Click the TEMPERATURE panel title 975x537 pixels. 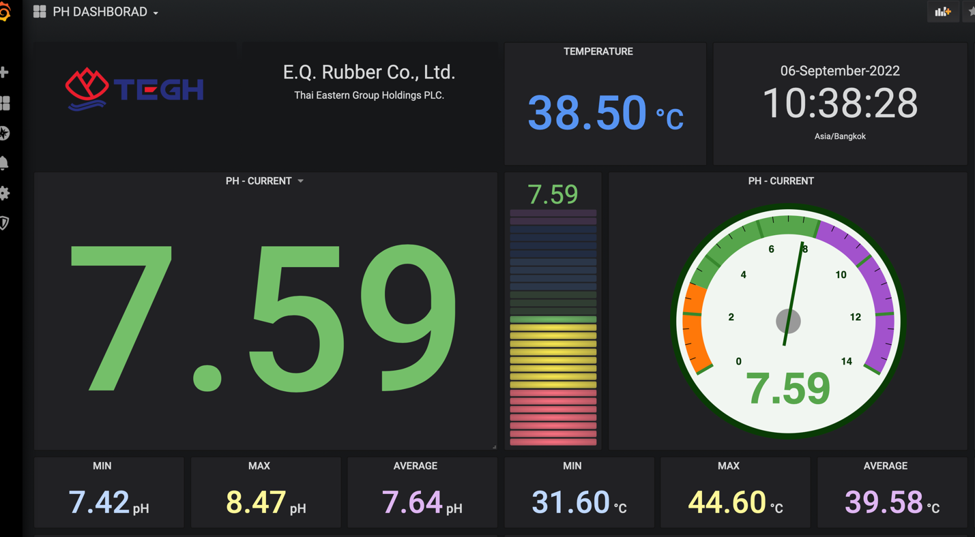point(598,51)
